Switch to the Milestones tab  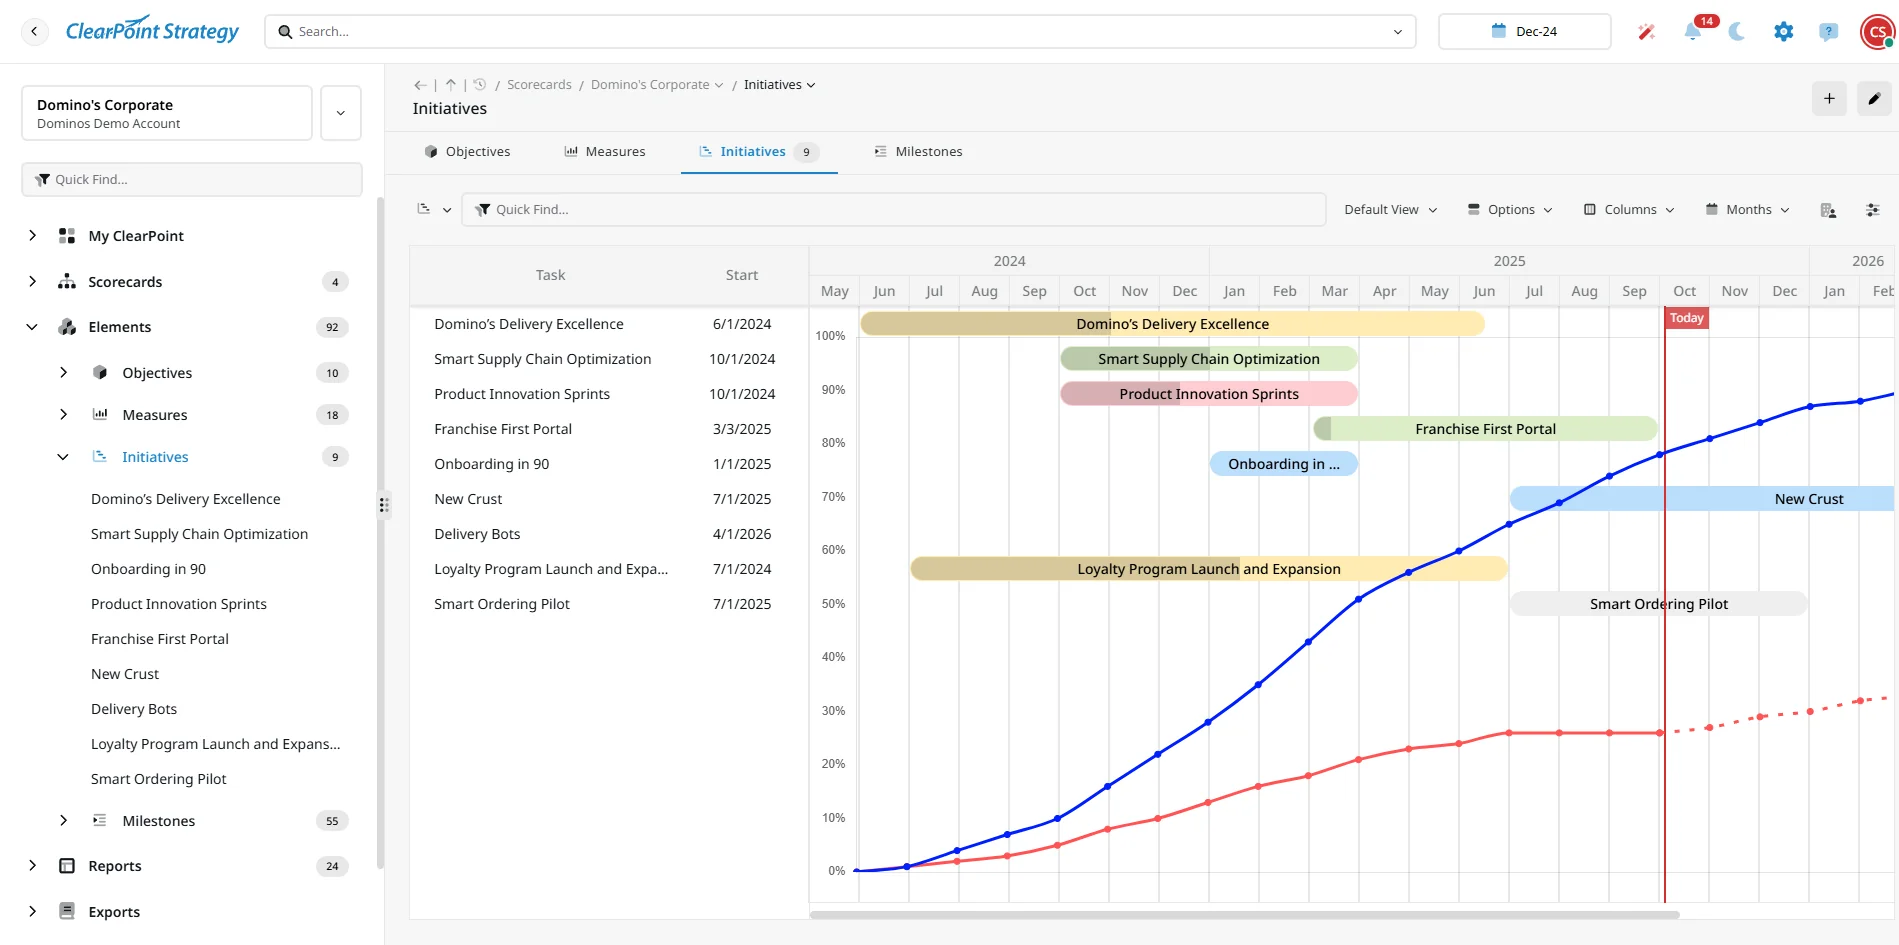click(928, 151)
